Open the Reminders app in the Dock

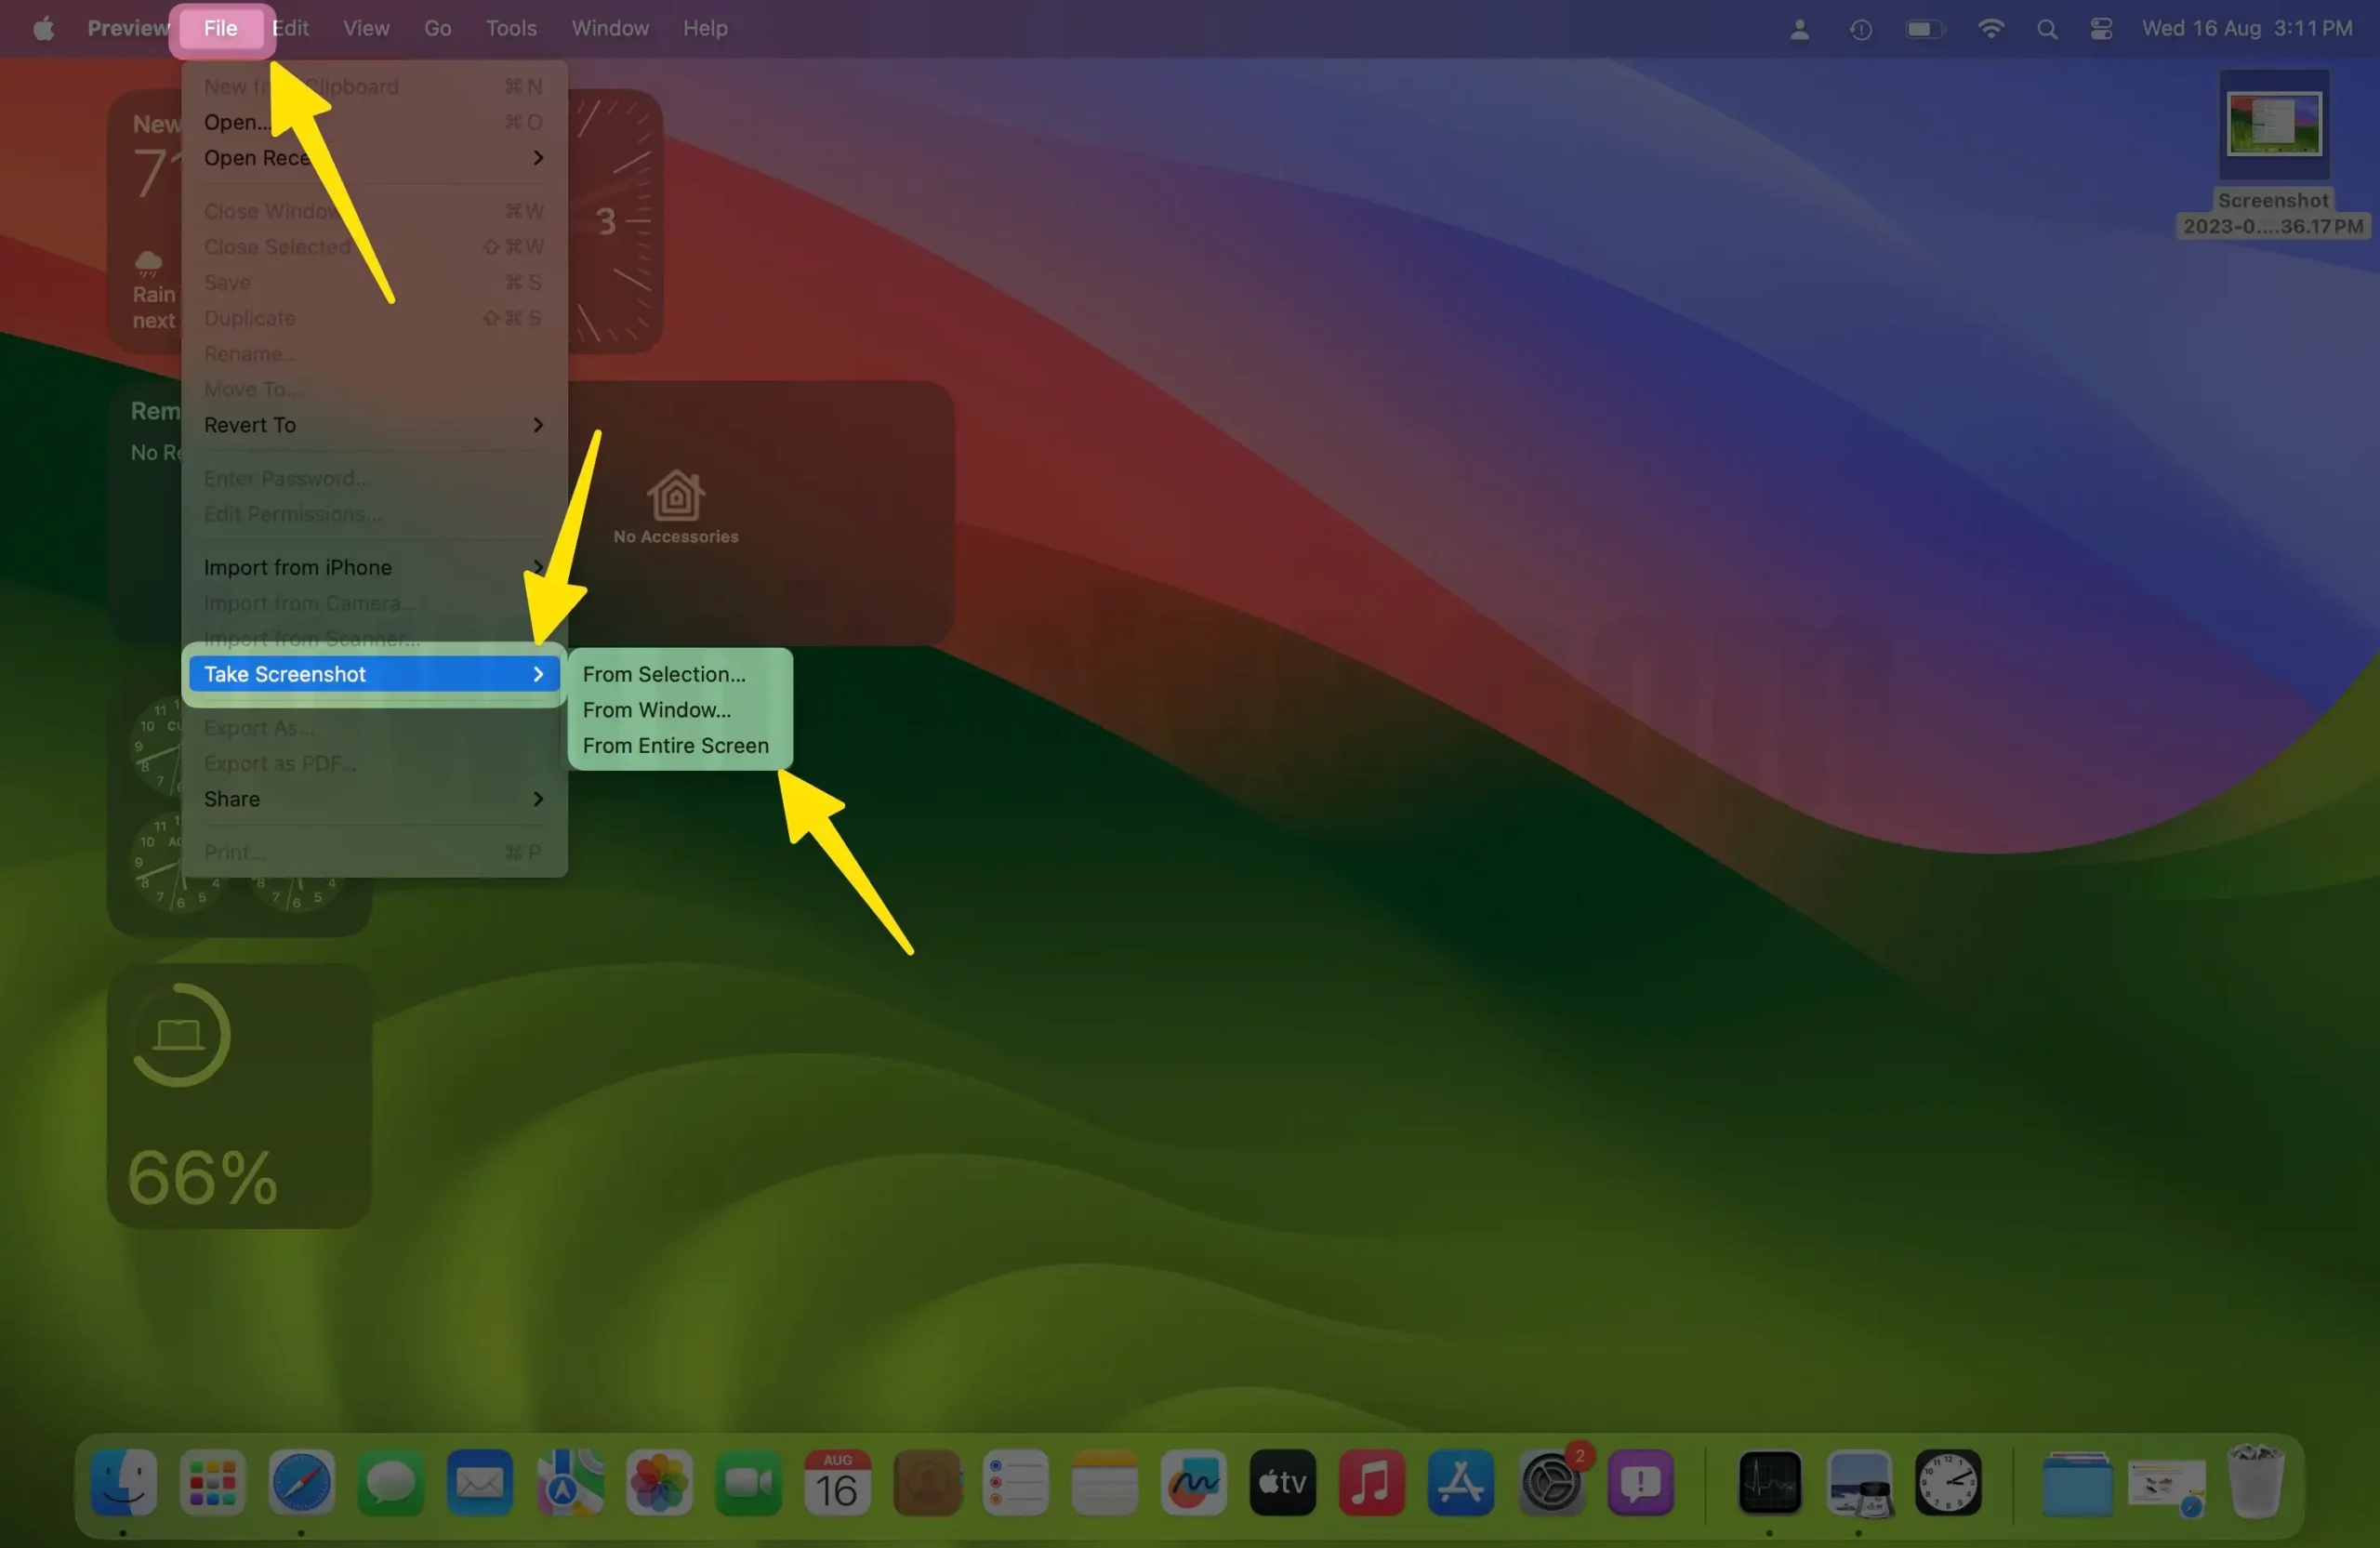(x=1015, y=1482)
